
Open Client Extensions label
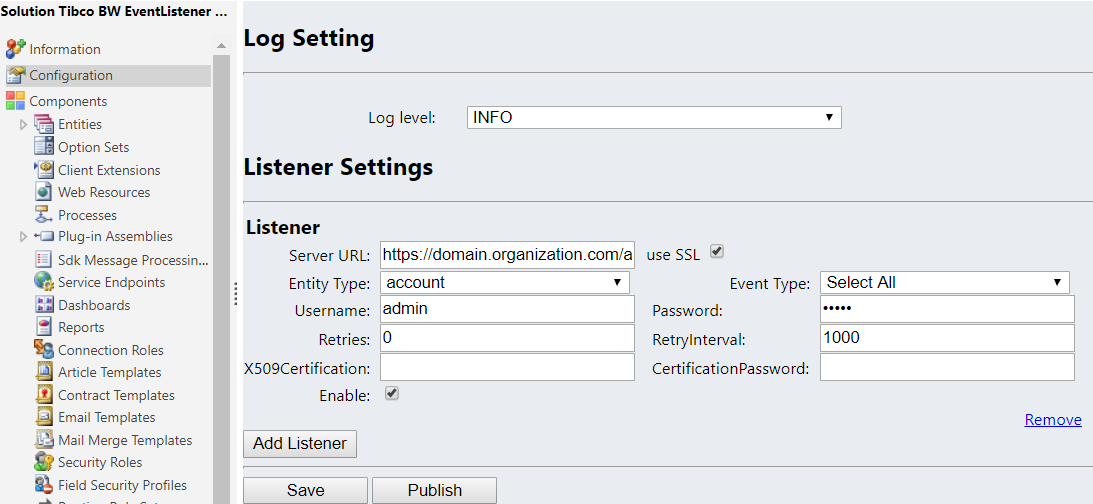(109, 170)
